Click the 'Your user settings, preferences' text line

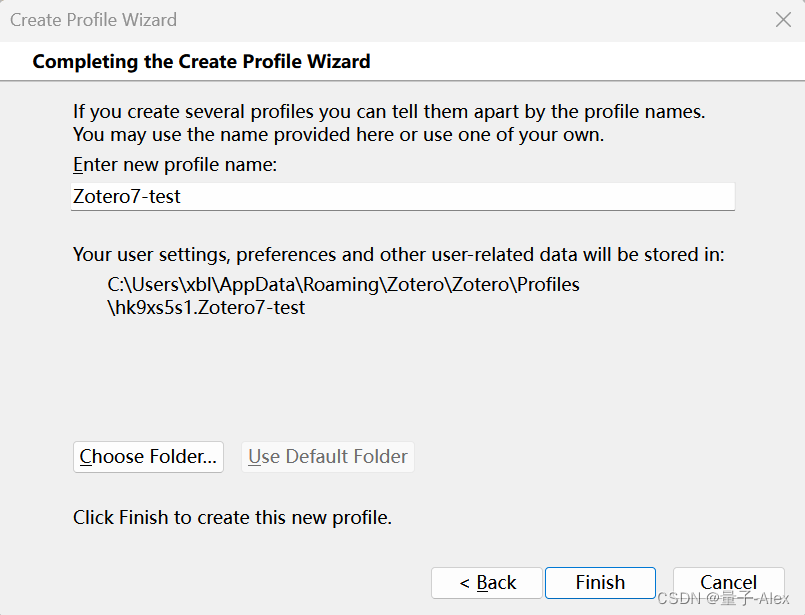tap(398, 255)
